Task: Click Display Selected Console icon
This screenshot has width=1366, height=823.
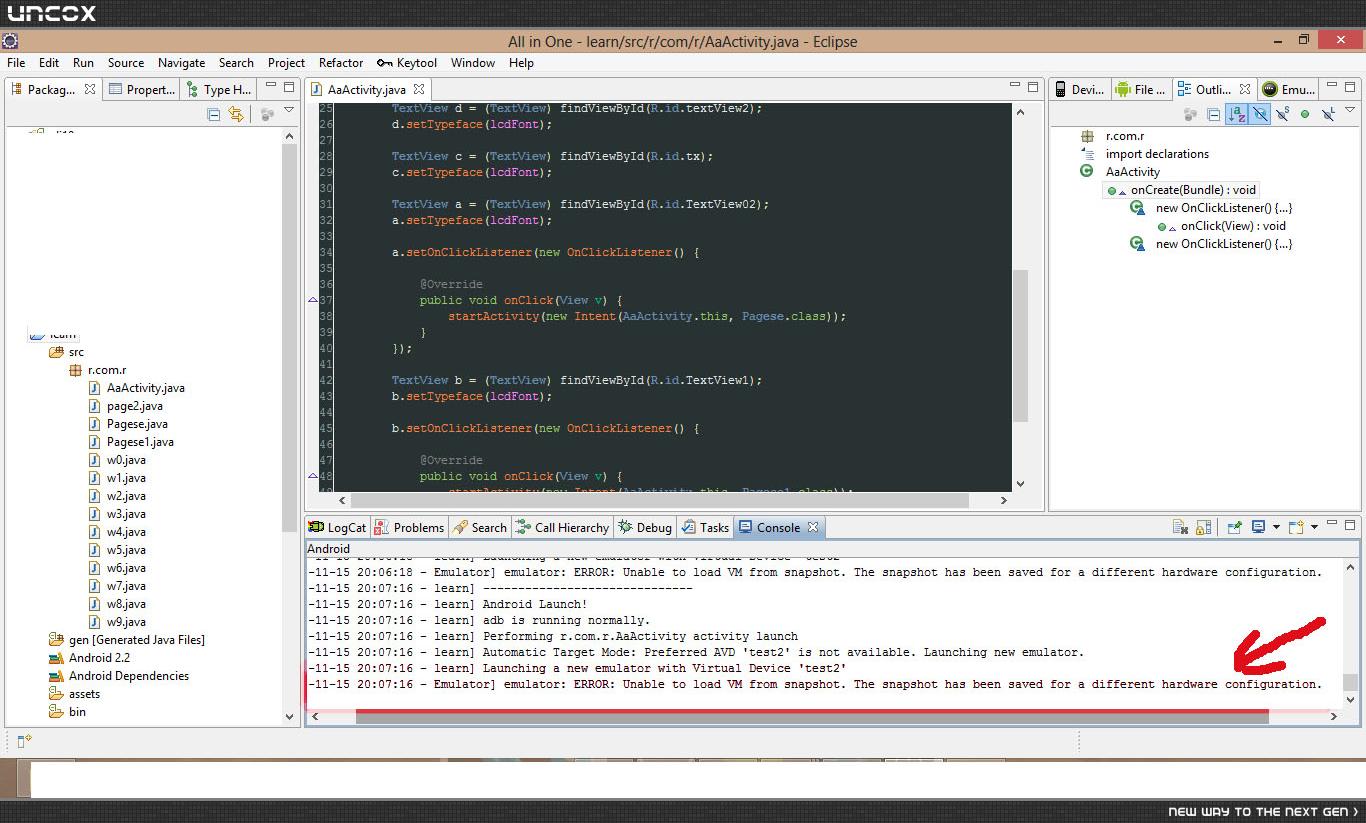Action: coord(1258,527)
